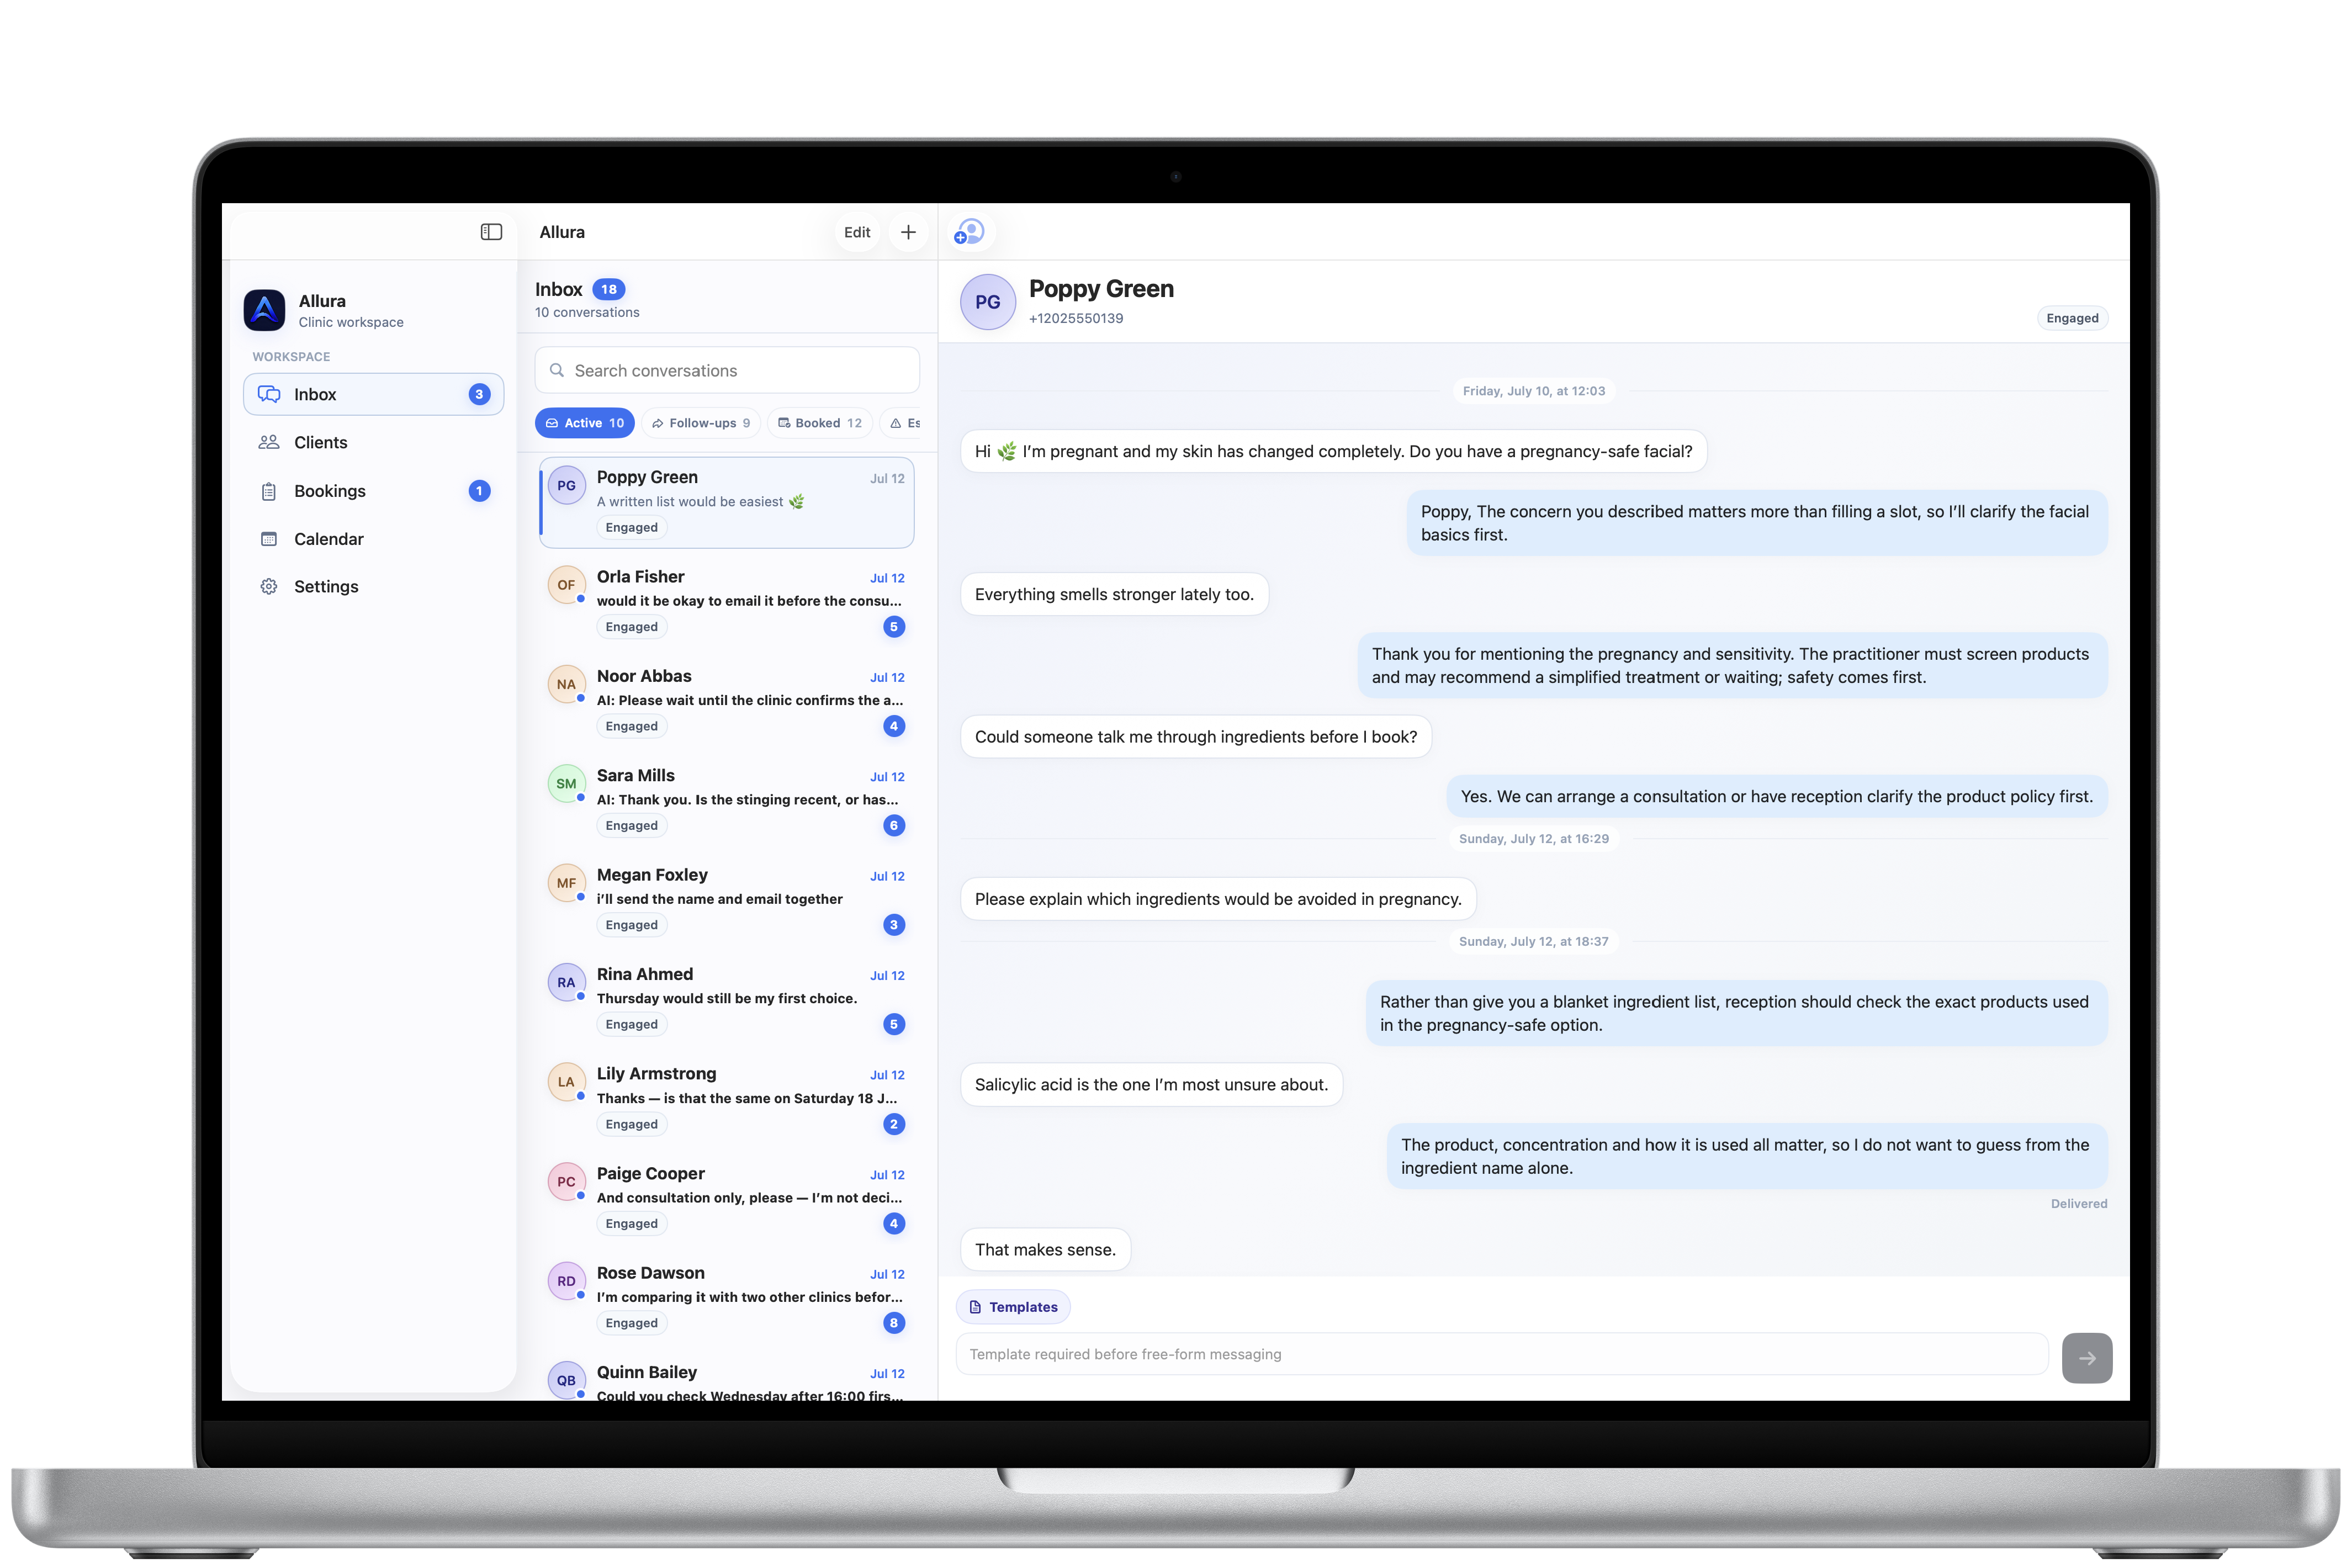Click Rose Dawson unread badge 8

894,1323
